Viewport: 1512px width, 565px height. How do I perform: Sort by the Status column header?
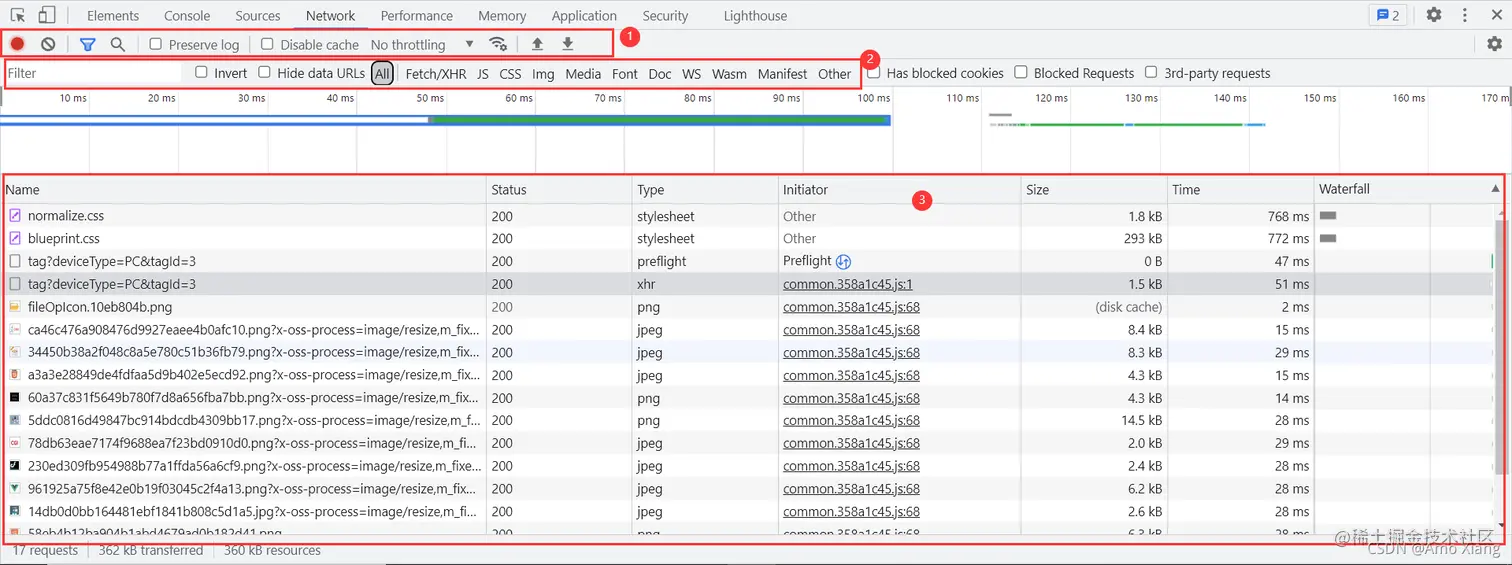click(560, 189)
